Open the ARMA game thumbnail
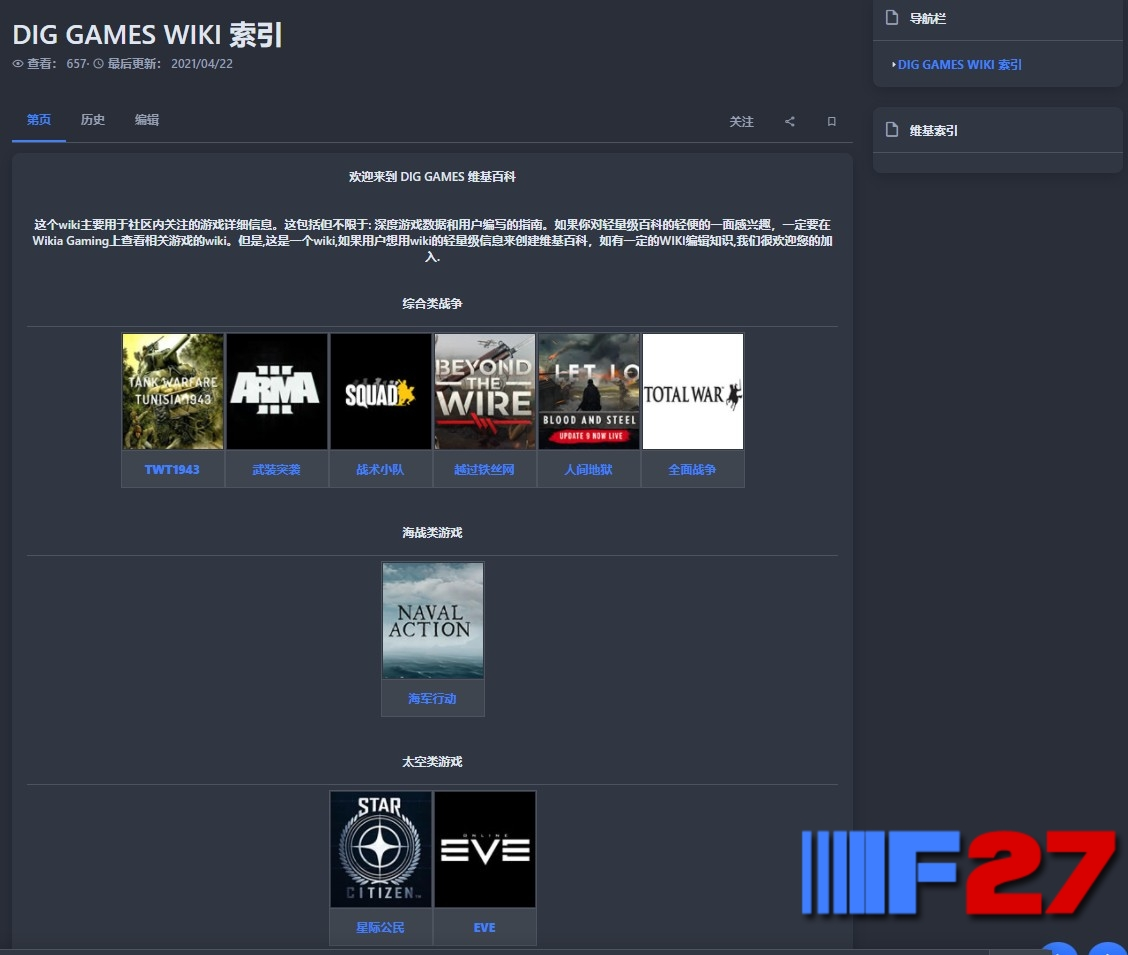 (x=277, y=391)
